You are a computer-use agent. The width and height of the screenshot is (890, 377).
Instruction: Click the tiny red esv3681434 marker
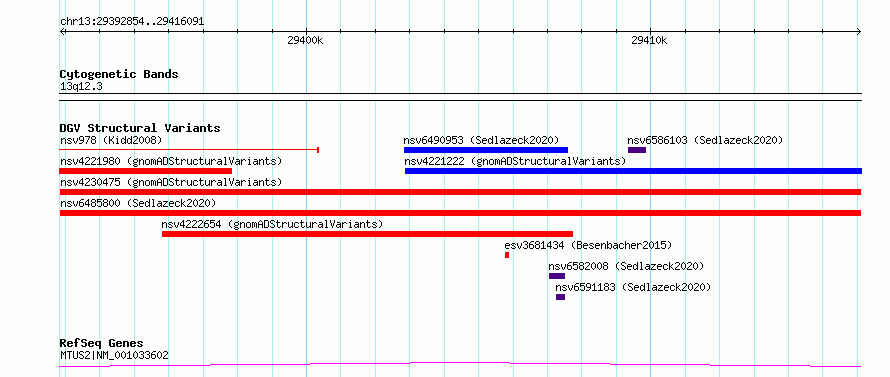(x=507, y=255)
